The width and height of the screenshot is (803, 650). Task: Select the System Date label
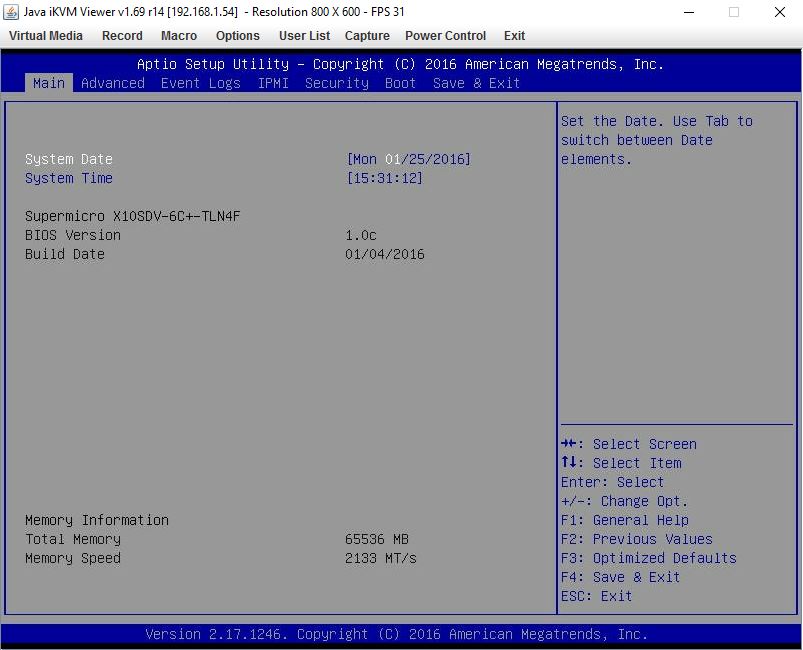click(x=69, y=159)
